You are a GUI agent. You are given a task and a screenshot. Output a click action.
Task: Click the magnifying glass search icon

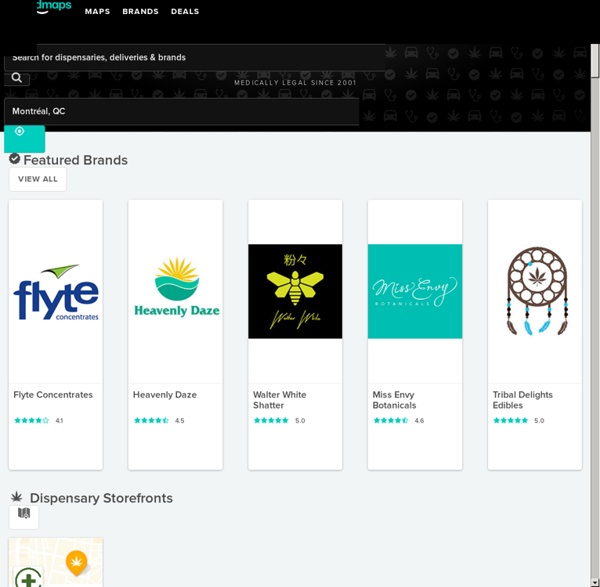coord(17,78)
